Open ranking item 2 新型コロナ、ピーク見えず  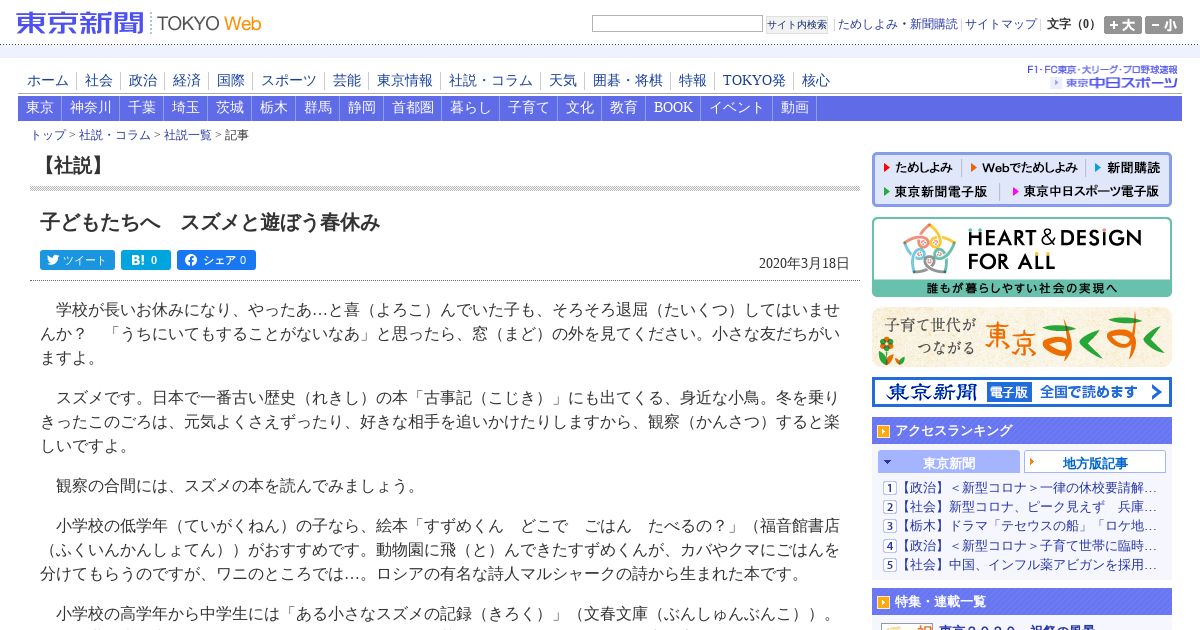coord(1028,507)
